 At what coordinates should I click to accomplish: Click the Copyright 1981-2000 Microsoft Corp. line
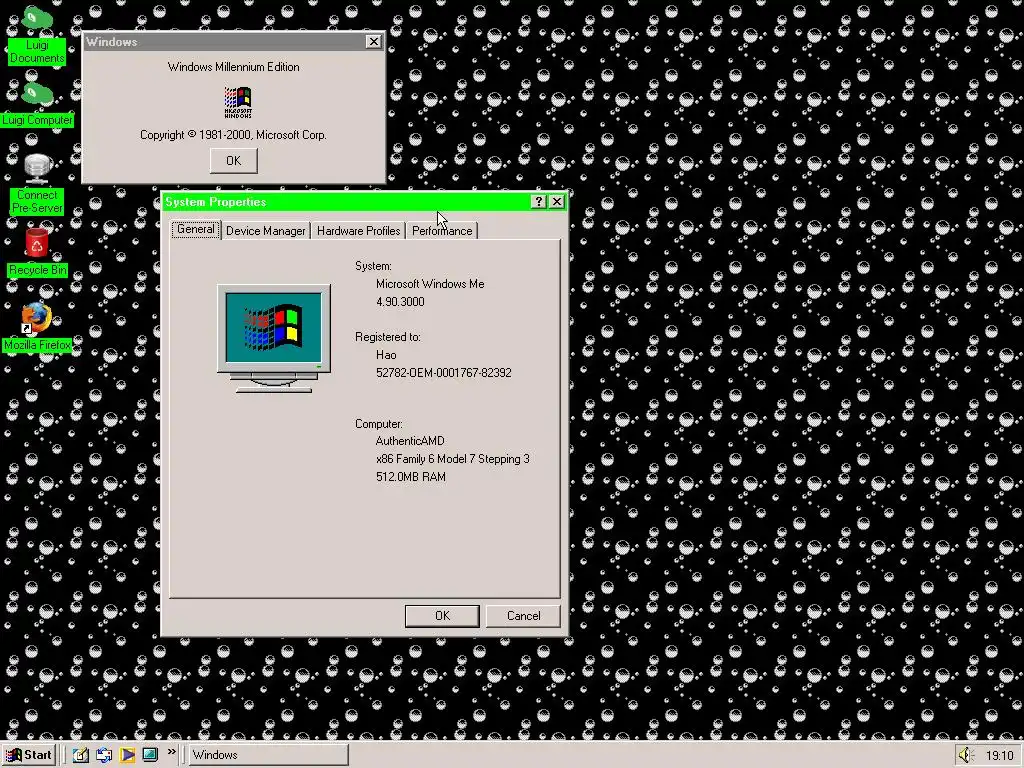click(233, 135)
